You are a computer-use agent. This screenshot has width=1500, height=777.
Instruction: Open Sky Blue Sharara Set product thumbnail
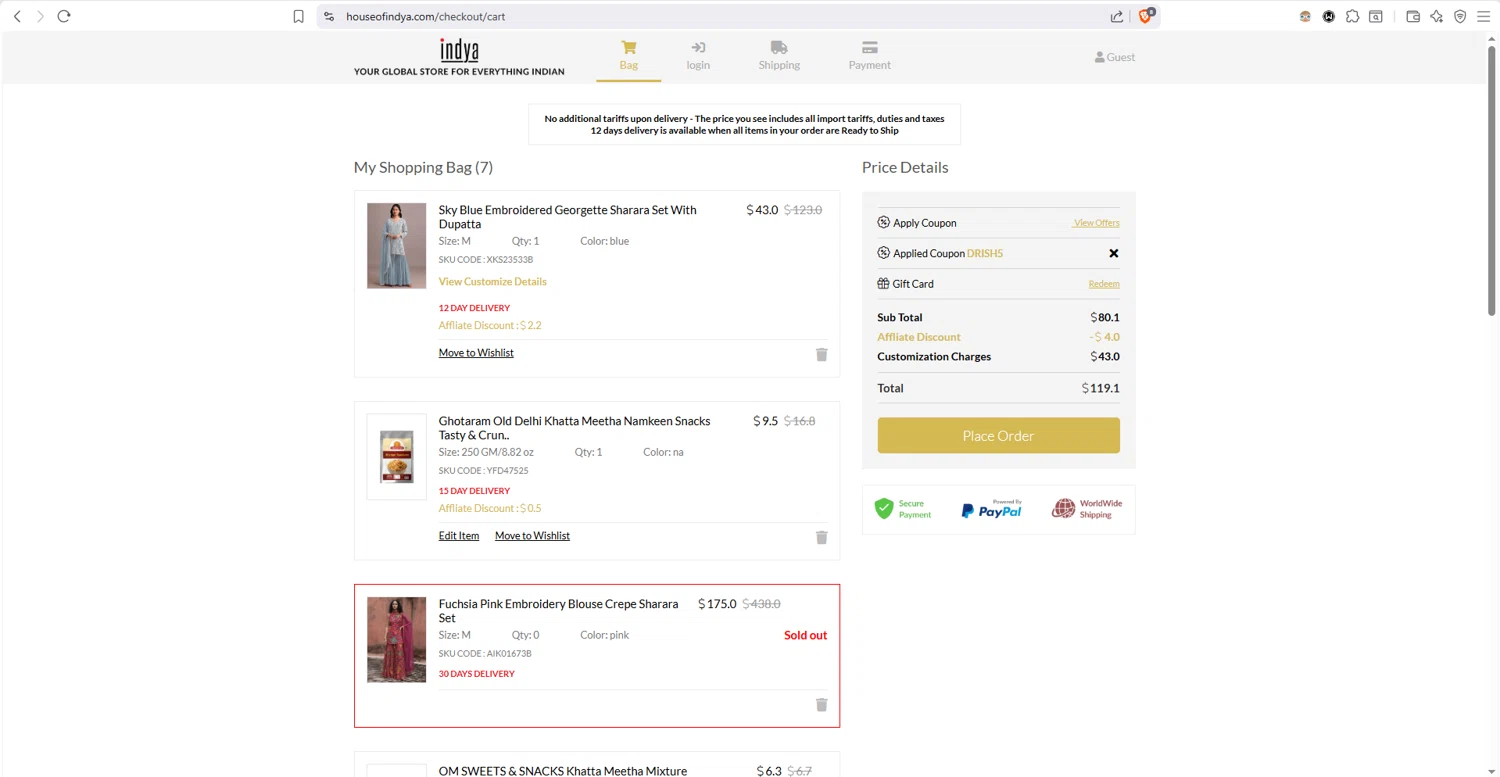tap(396, 246)
